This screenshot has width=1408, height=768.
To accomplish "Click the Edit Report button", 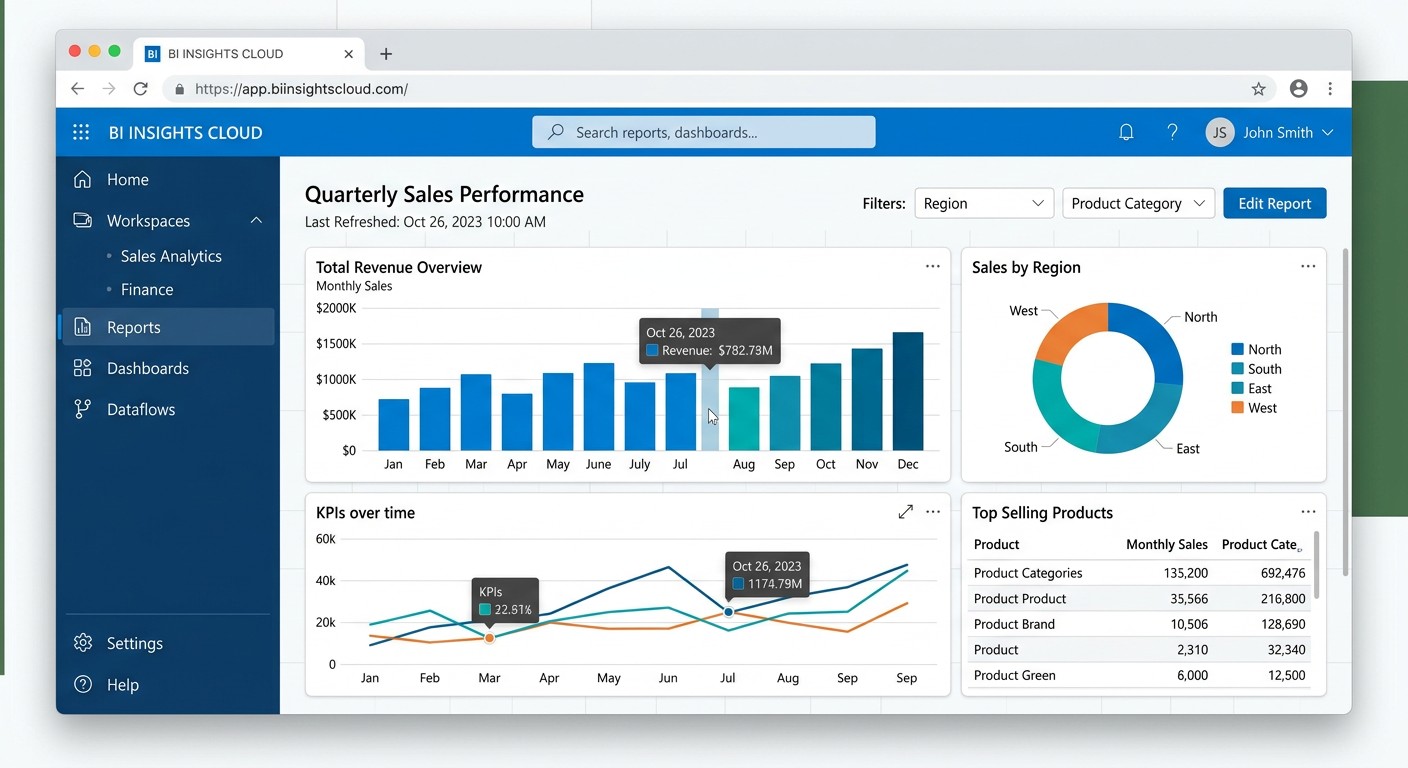I will [1275, 203].
